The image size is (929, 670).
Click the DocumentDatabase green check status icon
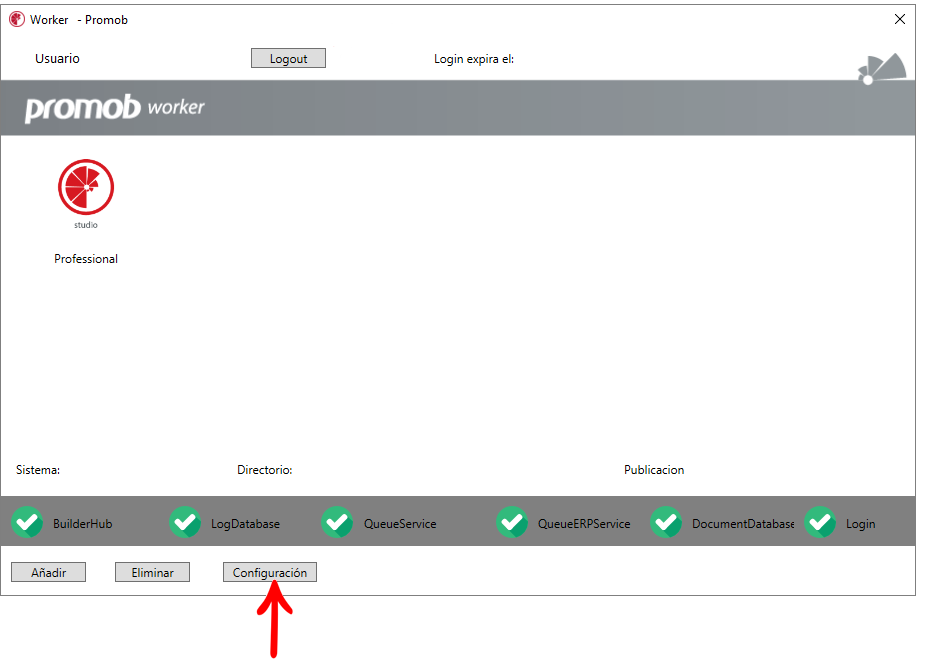[x=667, y=522]
